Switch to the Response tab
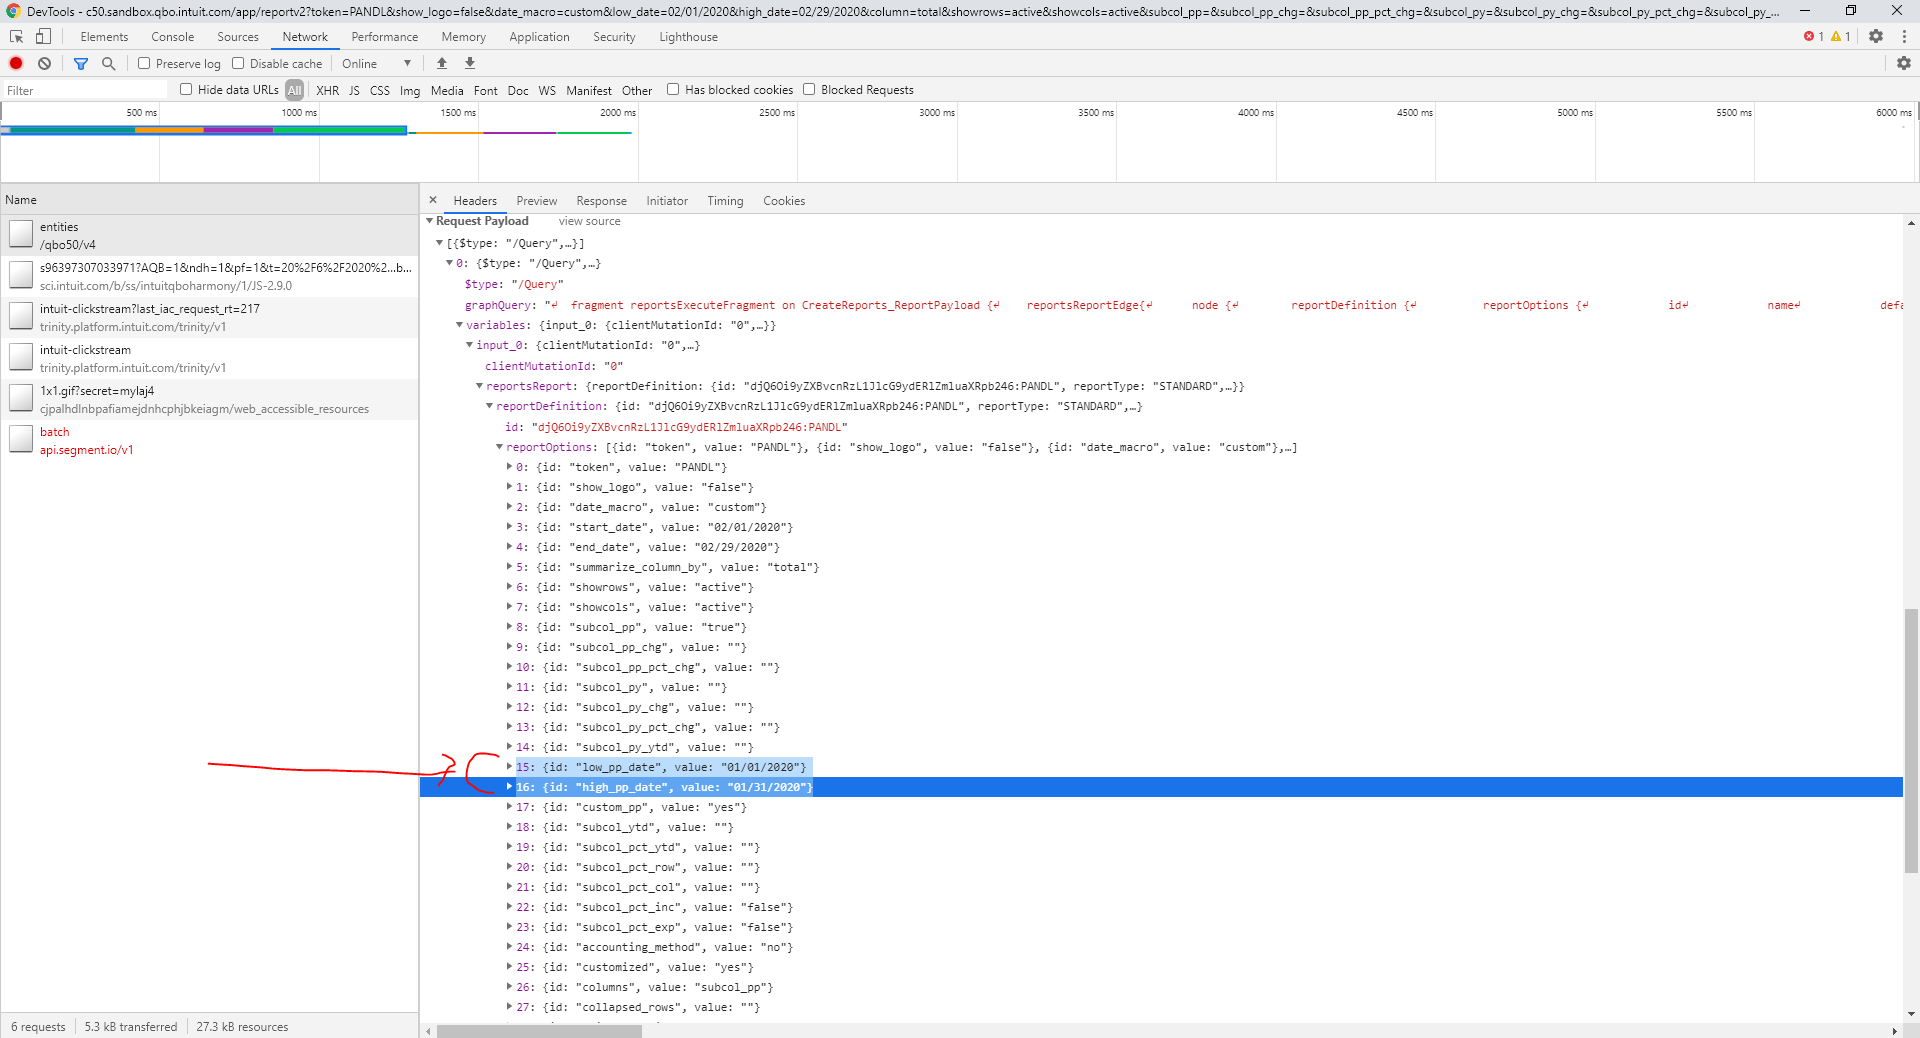Screen dimensions: 1920x1038 click(601, 201)
